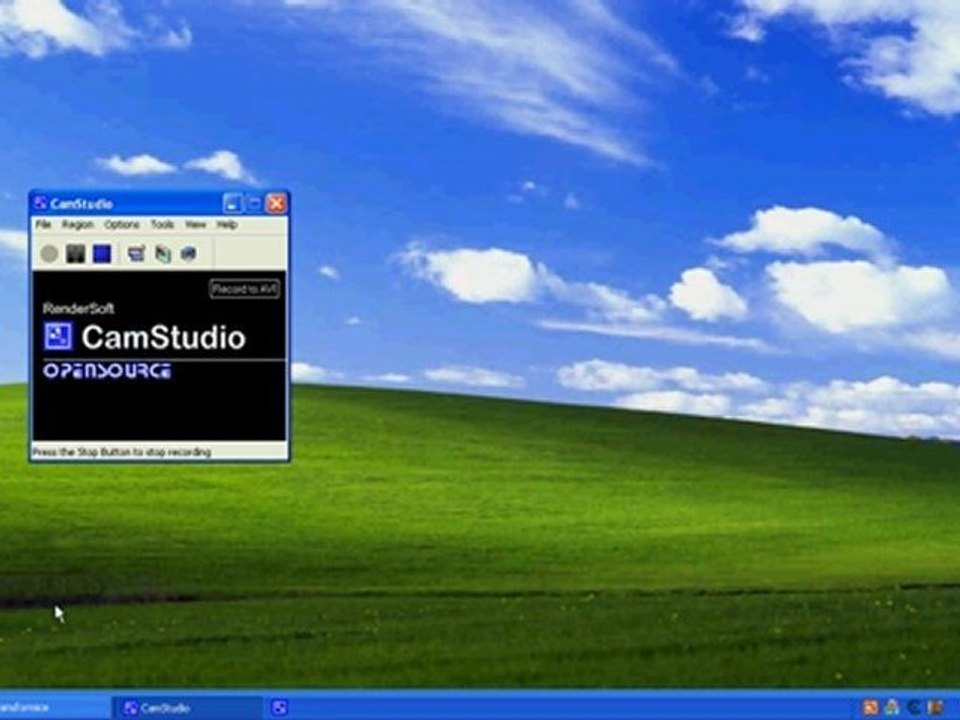Click the rightmost system tray icon
960x720 pixels.
[935, 708]
